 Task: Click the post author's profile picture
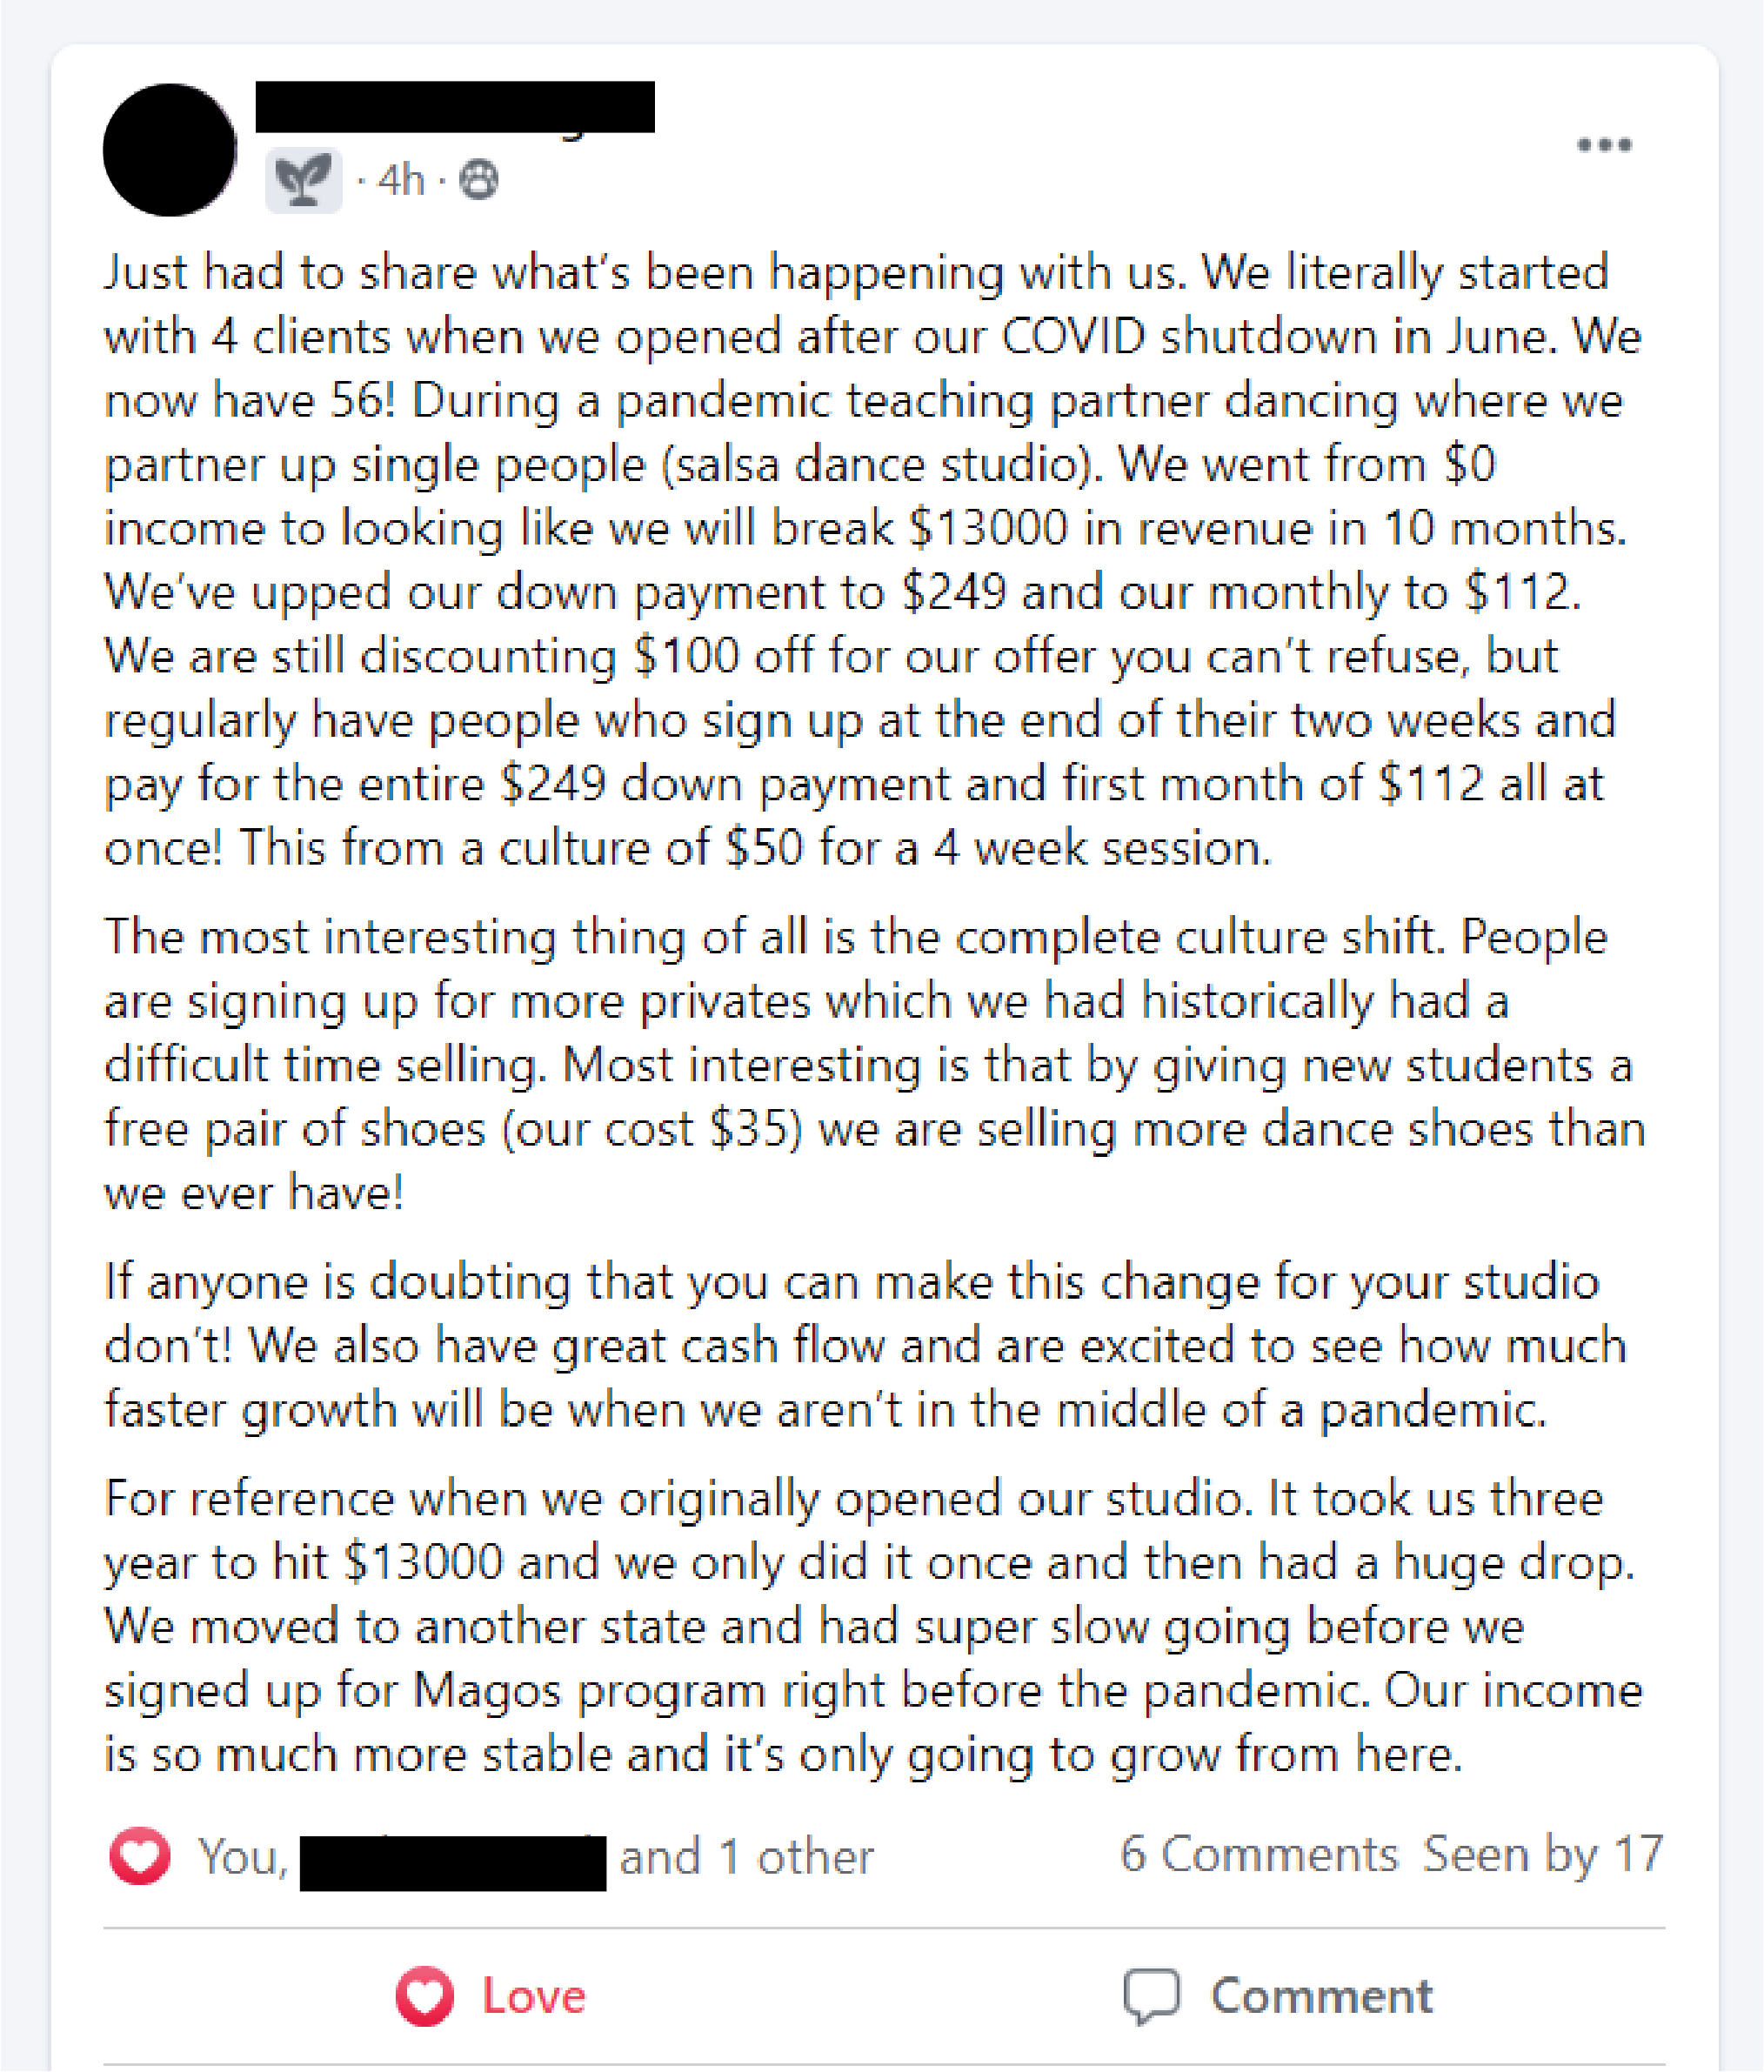coord(170,150)
